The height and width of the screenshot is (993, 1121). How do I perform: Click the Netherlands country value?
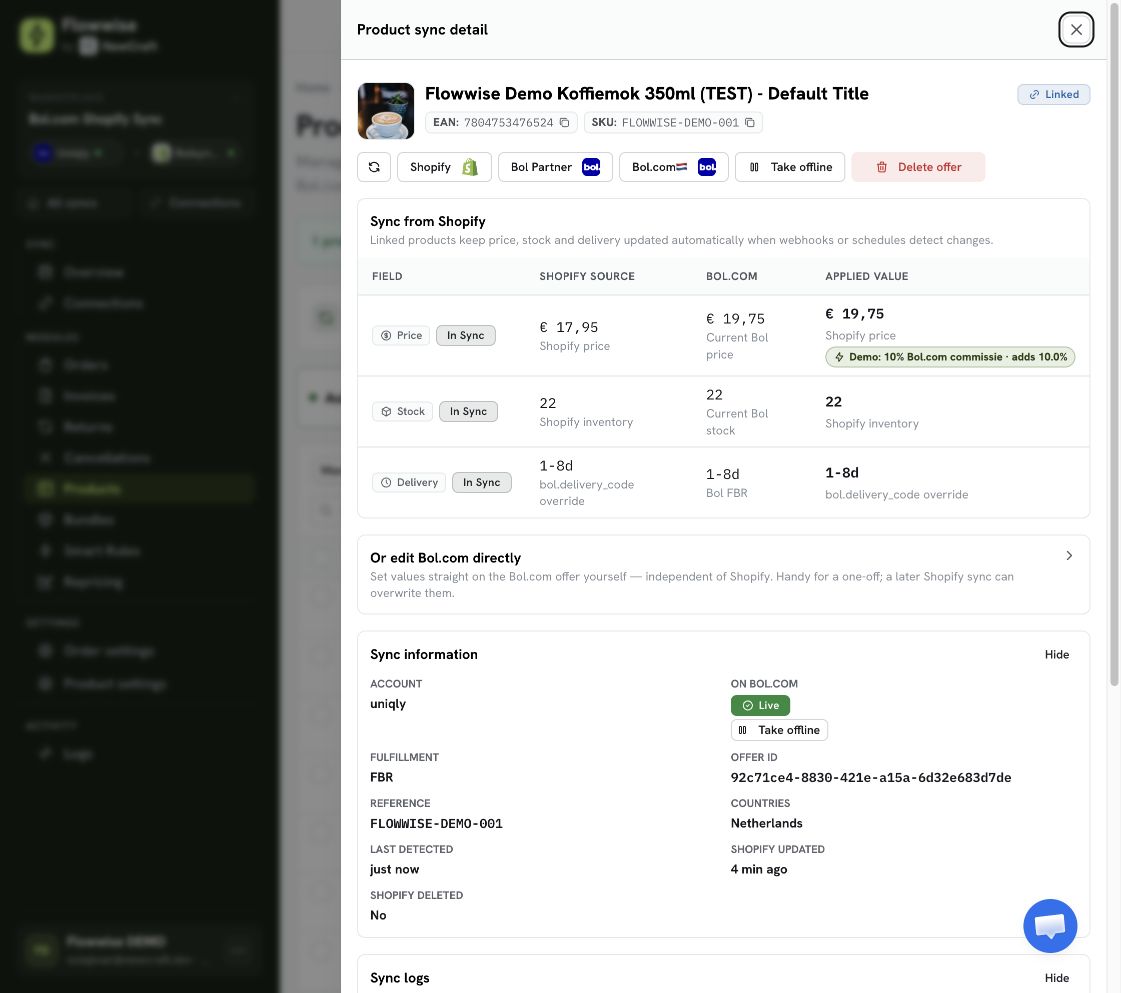click(x=766, y=823)
